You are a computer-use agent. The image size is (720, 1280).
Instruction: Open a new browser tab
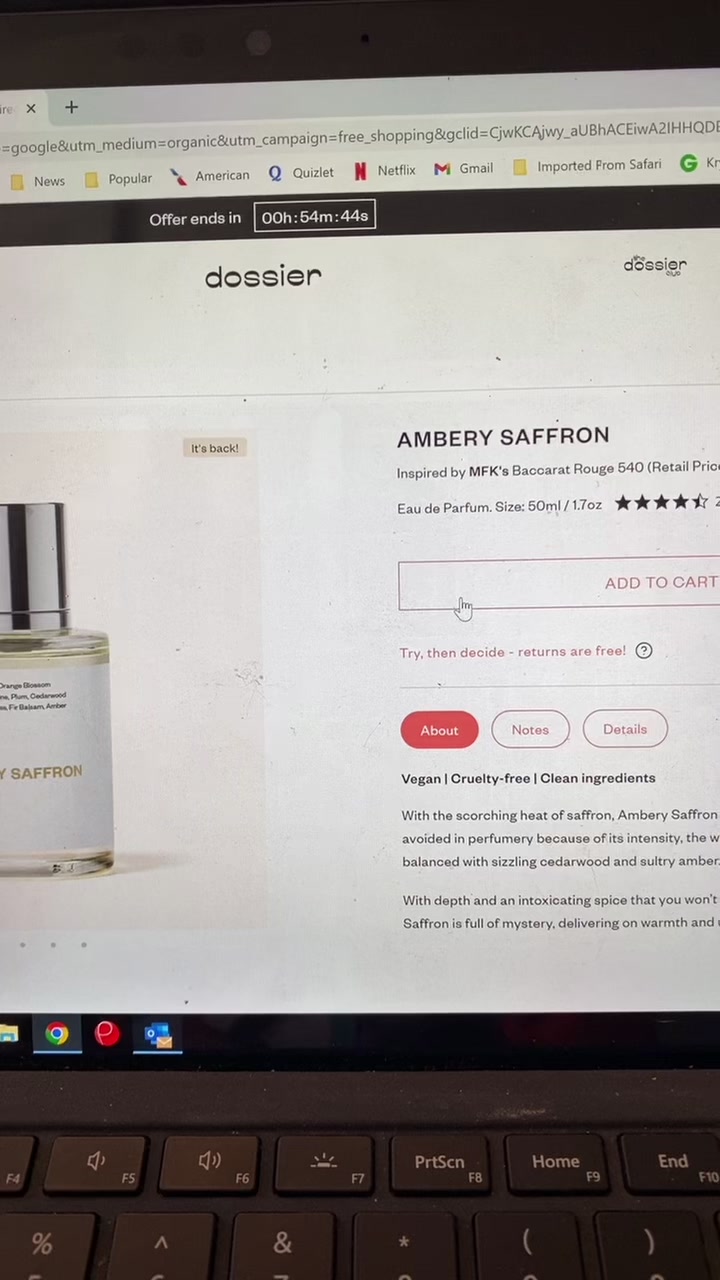point(71,107)
